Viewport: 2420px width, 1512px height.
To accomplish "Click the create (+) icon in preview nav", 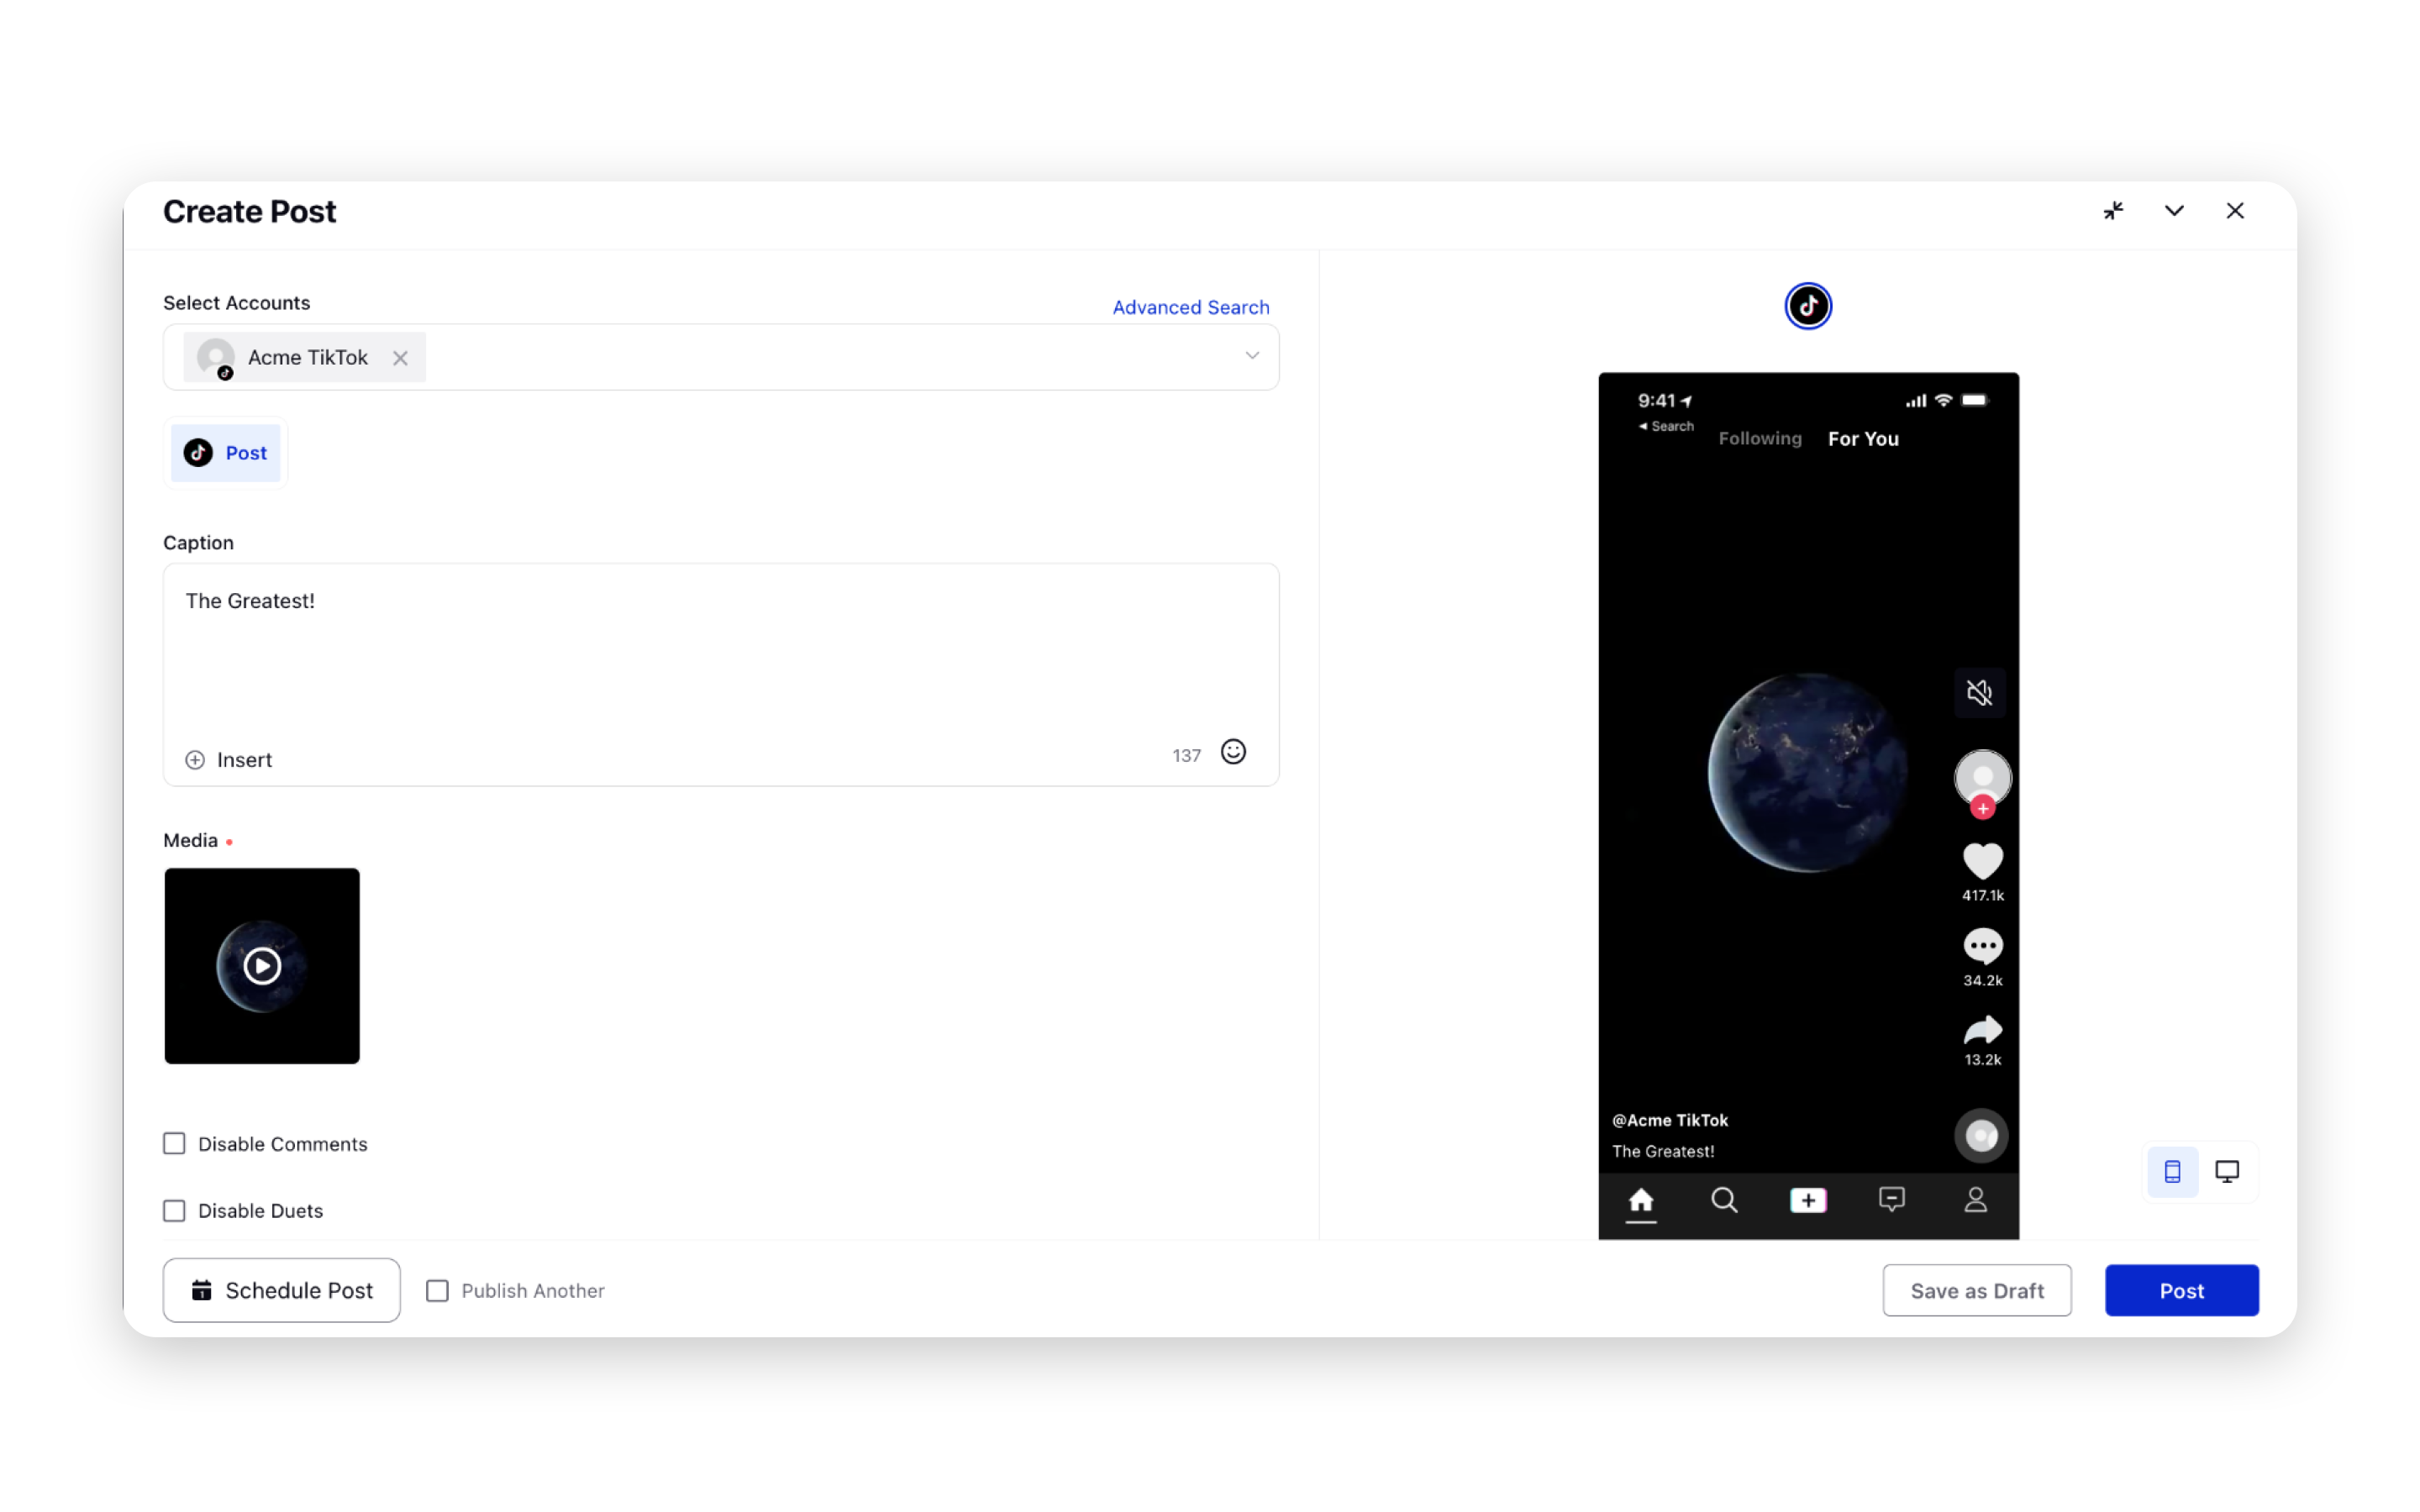I will (1808, 1200).
